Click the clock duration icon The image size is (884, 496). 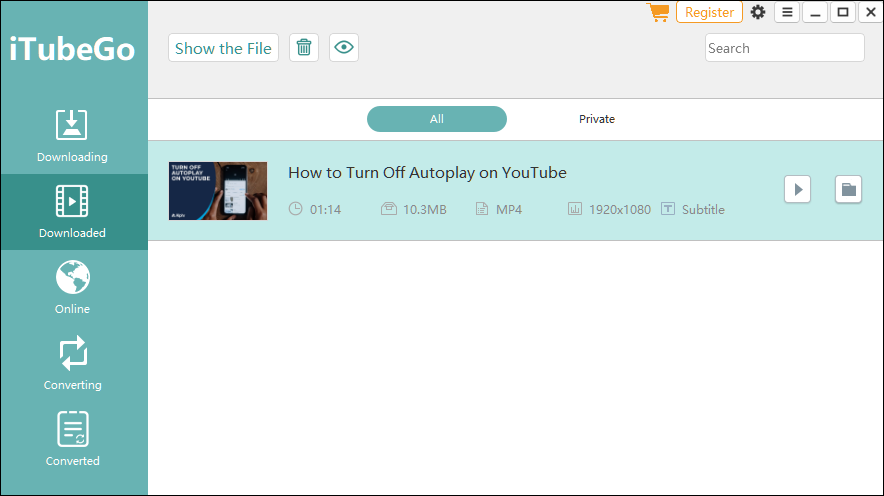[295, 209]
